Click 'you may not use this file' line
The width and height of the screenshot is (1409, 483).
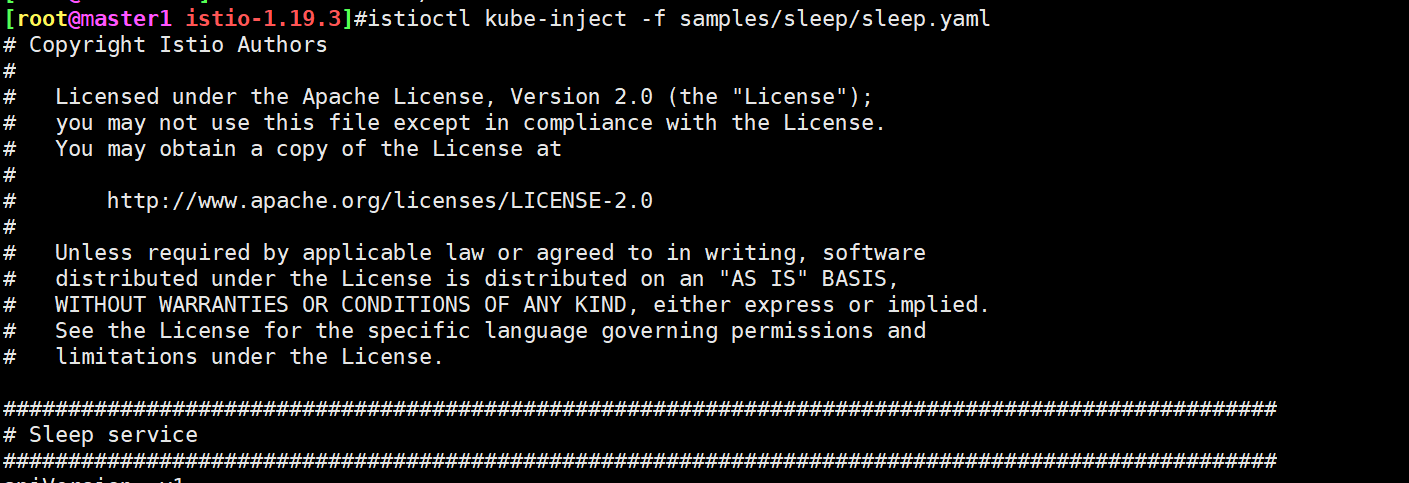[x=471, y=122]
